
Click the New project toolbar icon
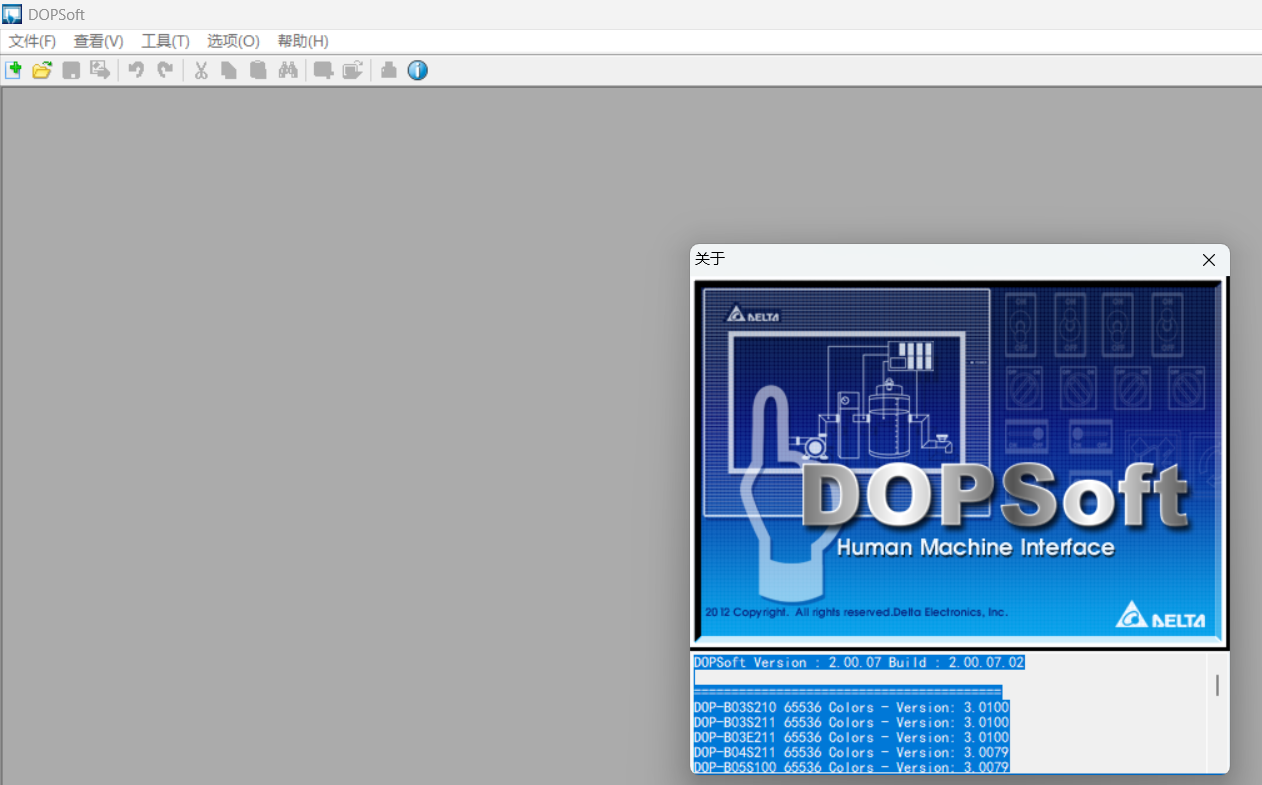13,70
